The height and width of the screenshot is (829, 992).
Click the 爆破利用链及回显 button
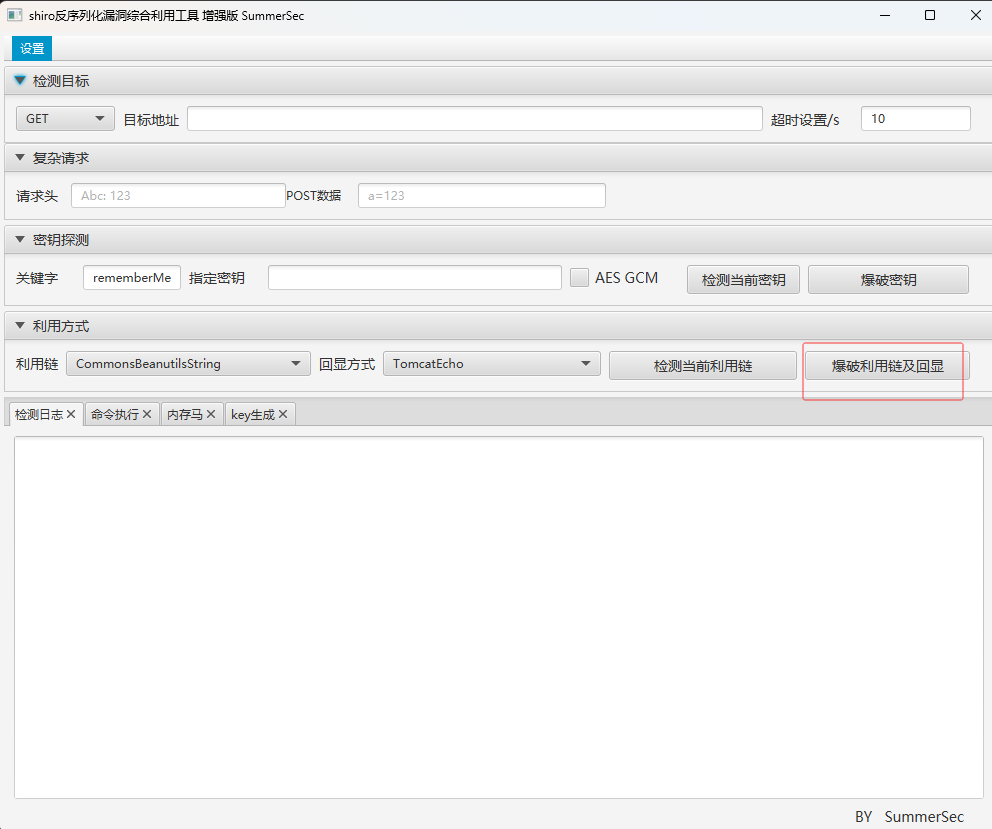(887, 366)
